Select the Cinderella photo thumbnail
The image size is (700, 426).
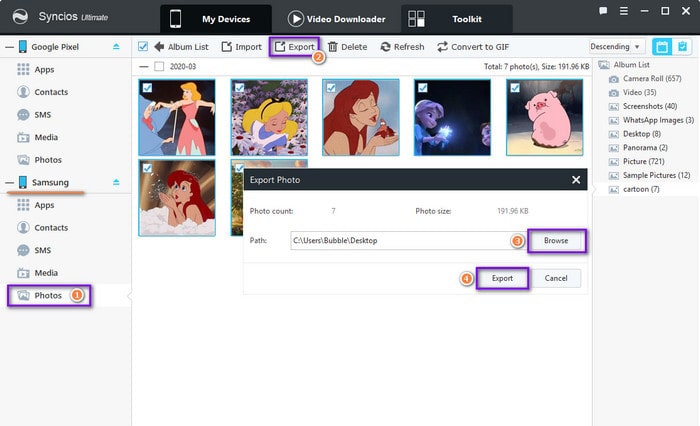(177, 117)
